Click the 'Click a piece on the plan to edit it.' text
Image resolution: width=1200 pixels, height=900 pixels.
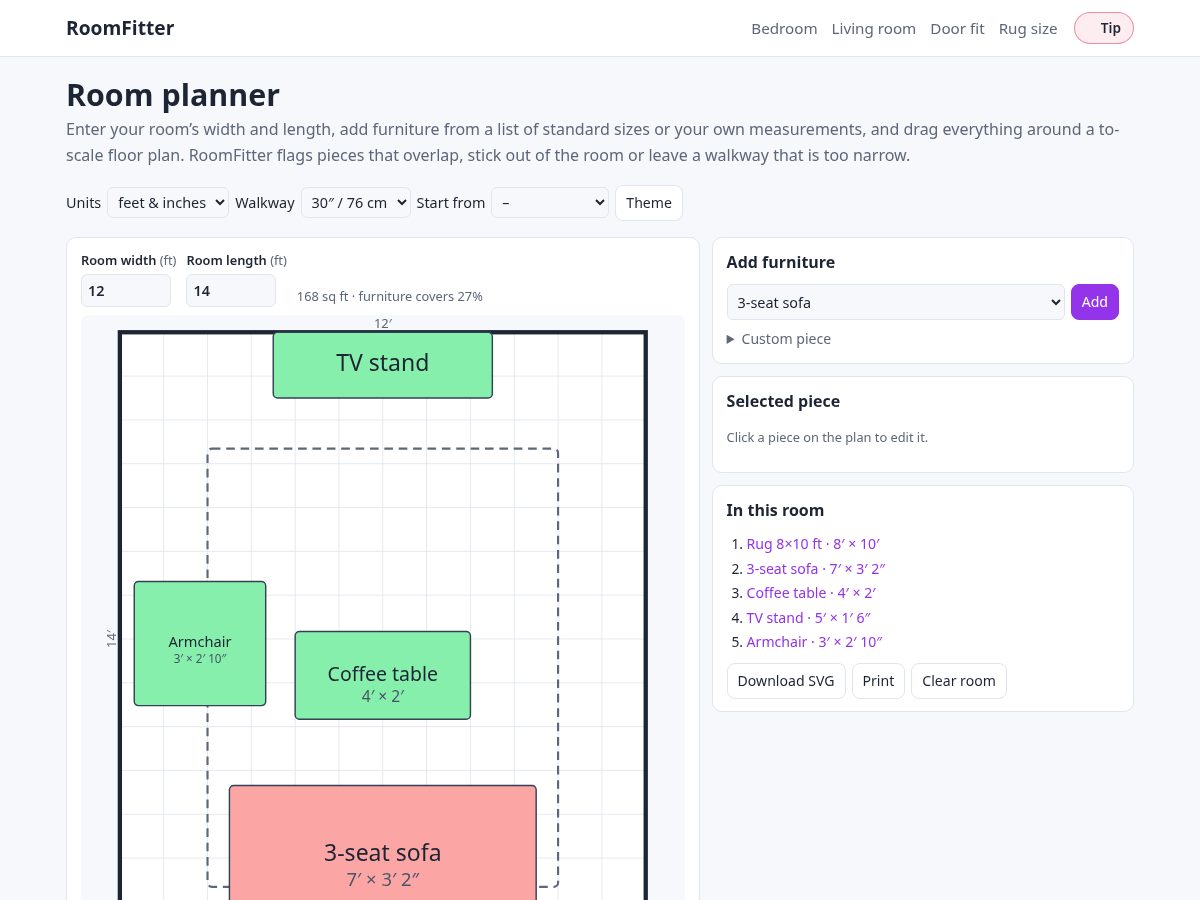(x=827, y=437)
